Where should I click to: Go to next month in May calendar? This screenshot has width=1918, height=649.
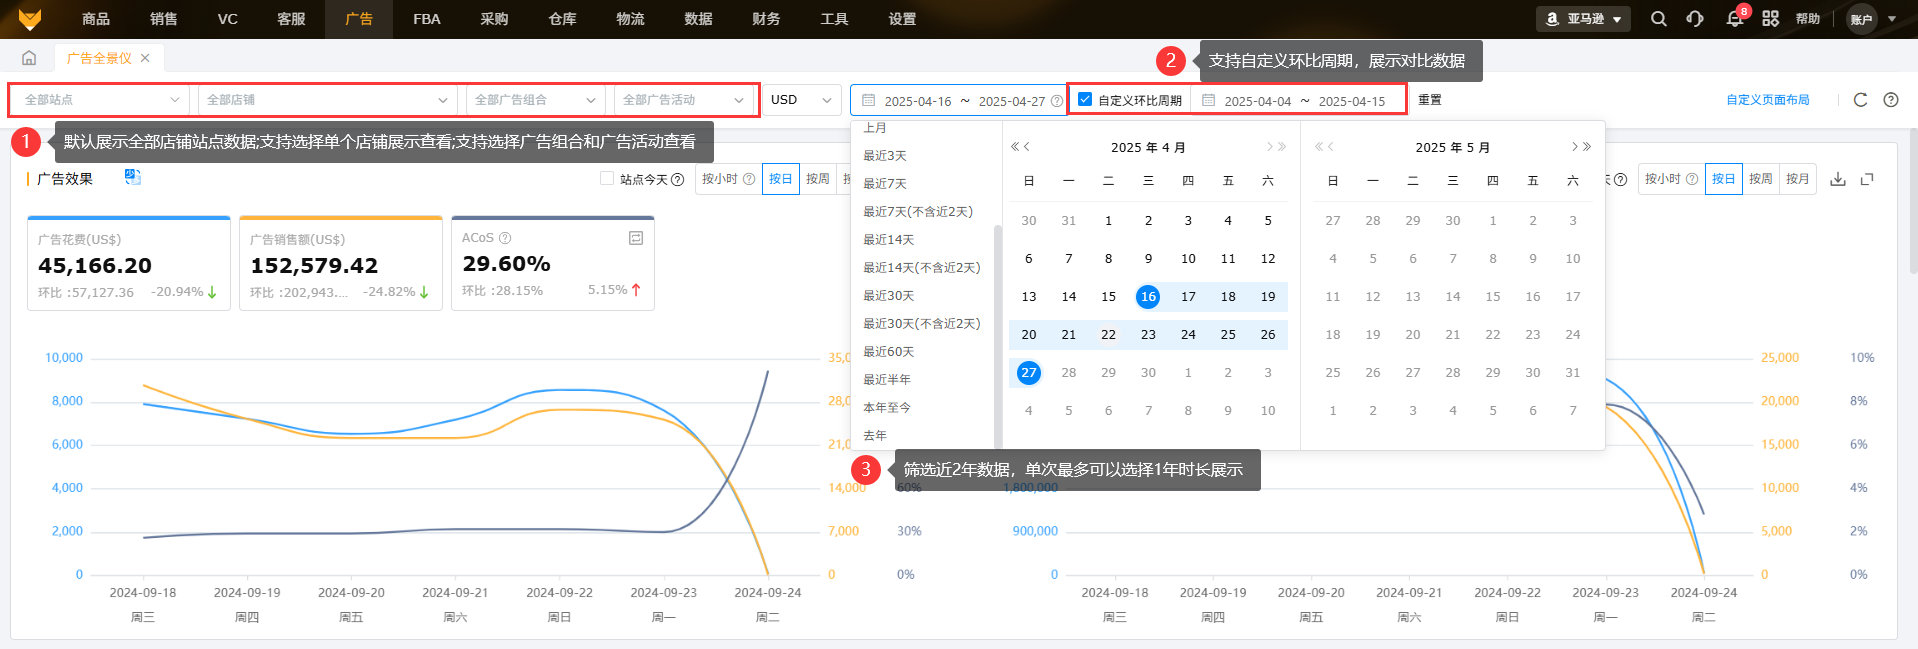point(1574,147)
